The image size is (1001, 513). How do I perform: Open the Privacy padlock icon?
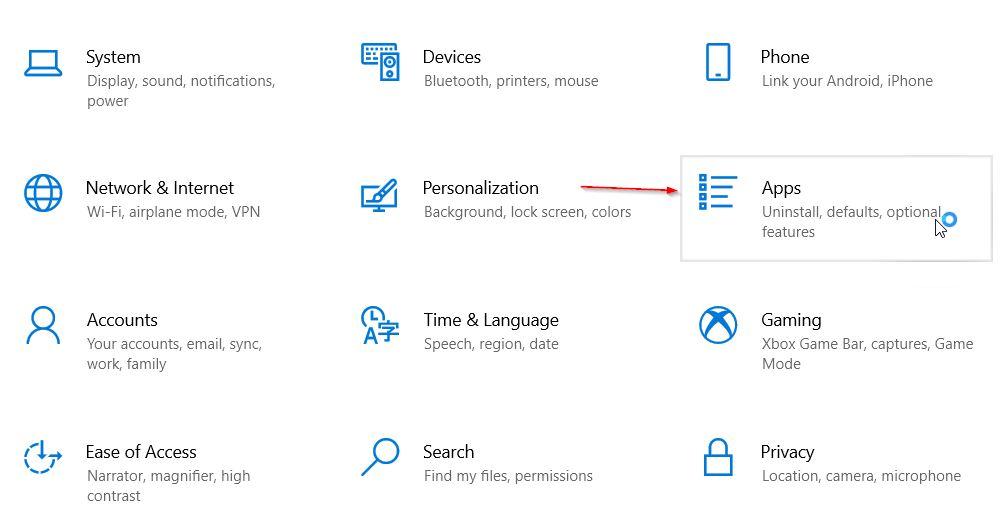718,457
